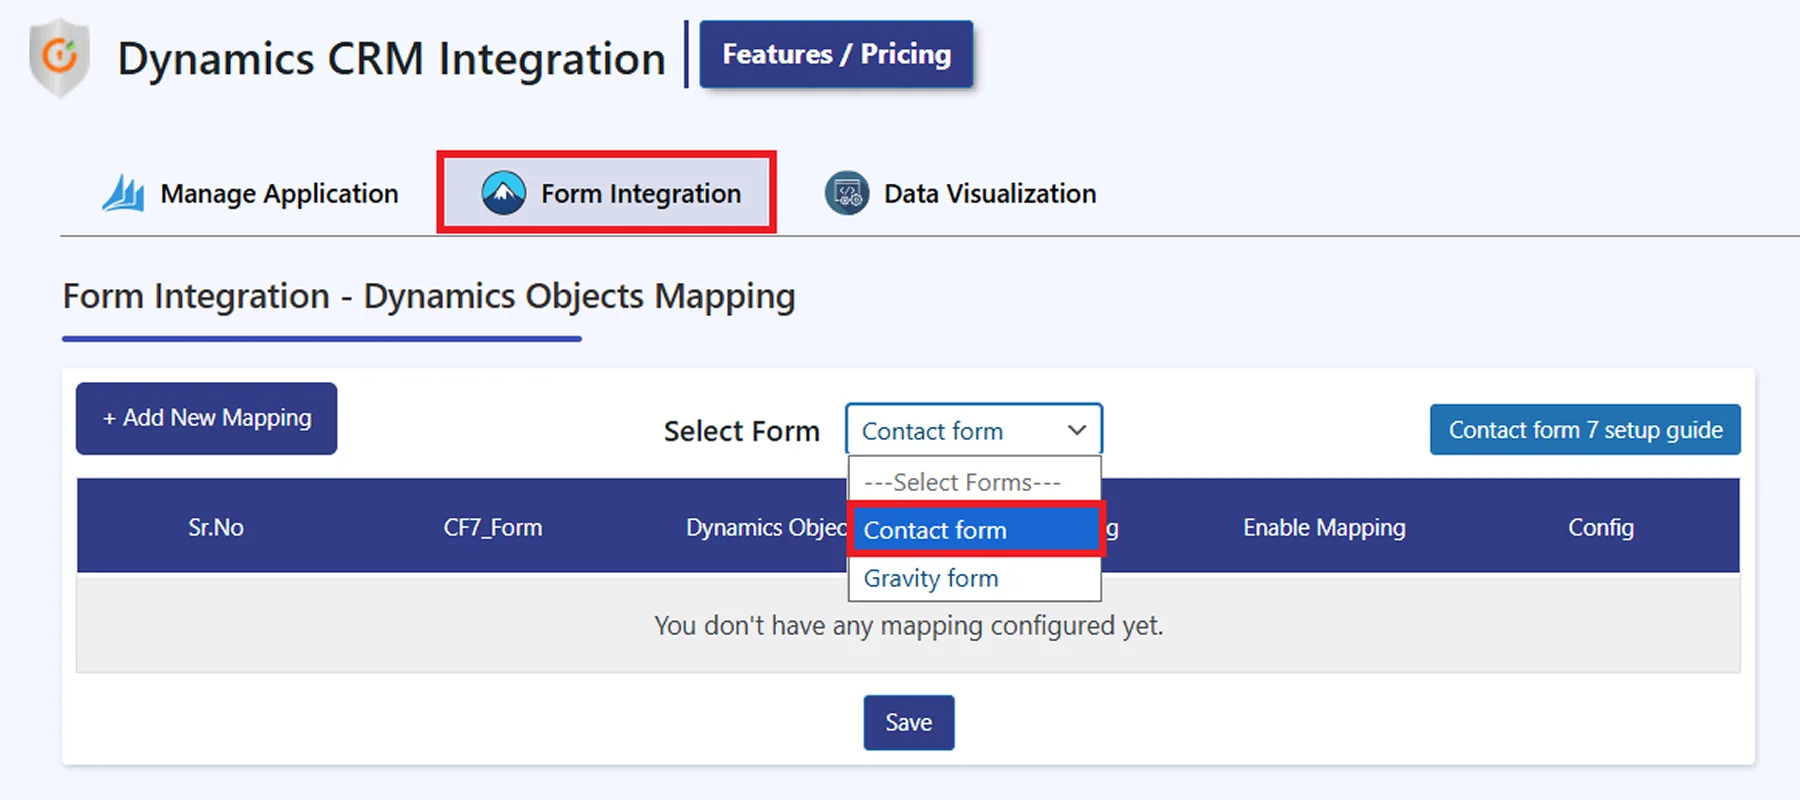
Task: Click the Form Integration mountain icon
Action: tap(503, 193)
